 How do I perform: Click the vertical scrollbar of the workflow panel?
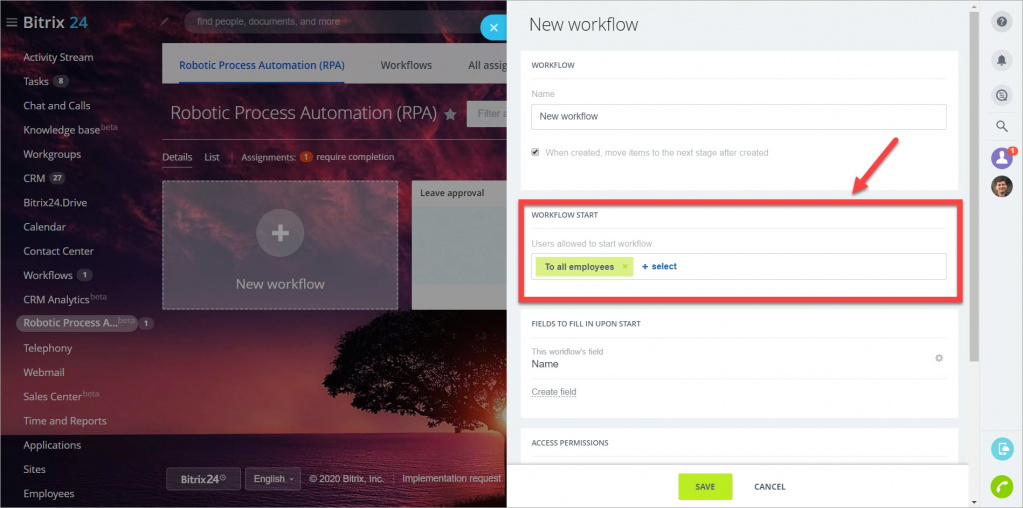pos(974,186)
